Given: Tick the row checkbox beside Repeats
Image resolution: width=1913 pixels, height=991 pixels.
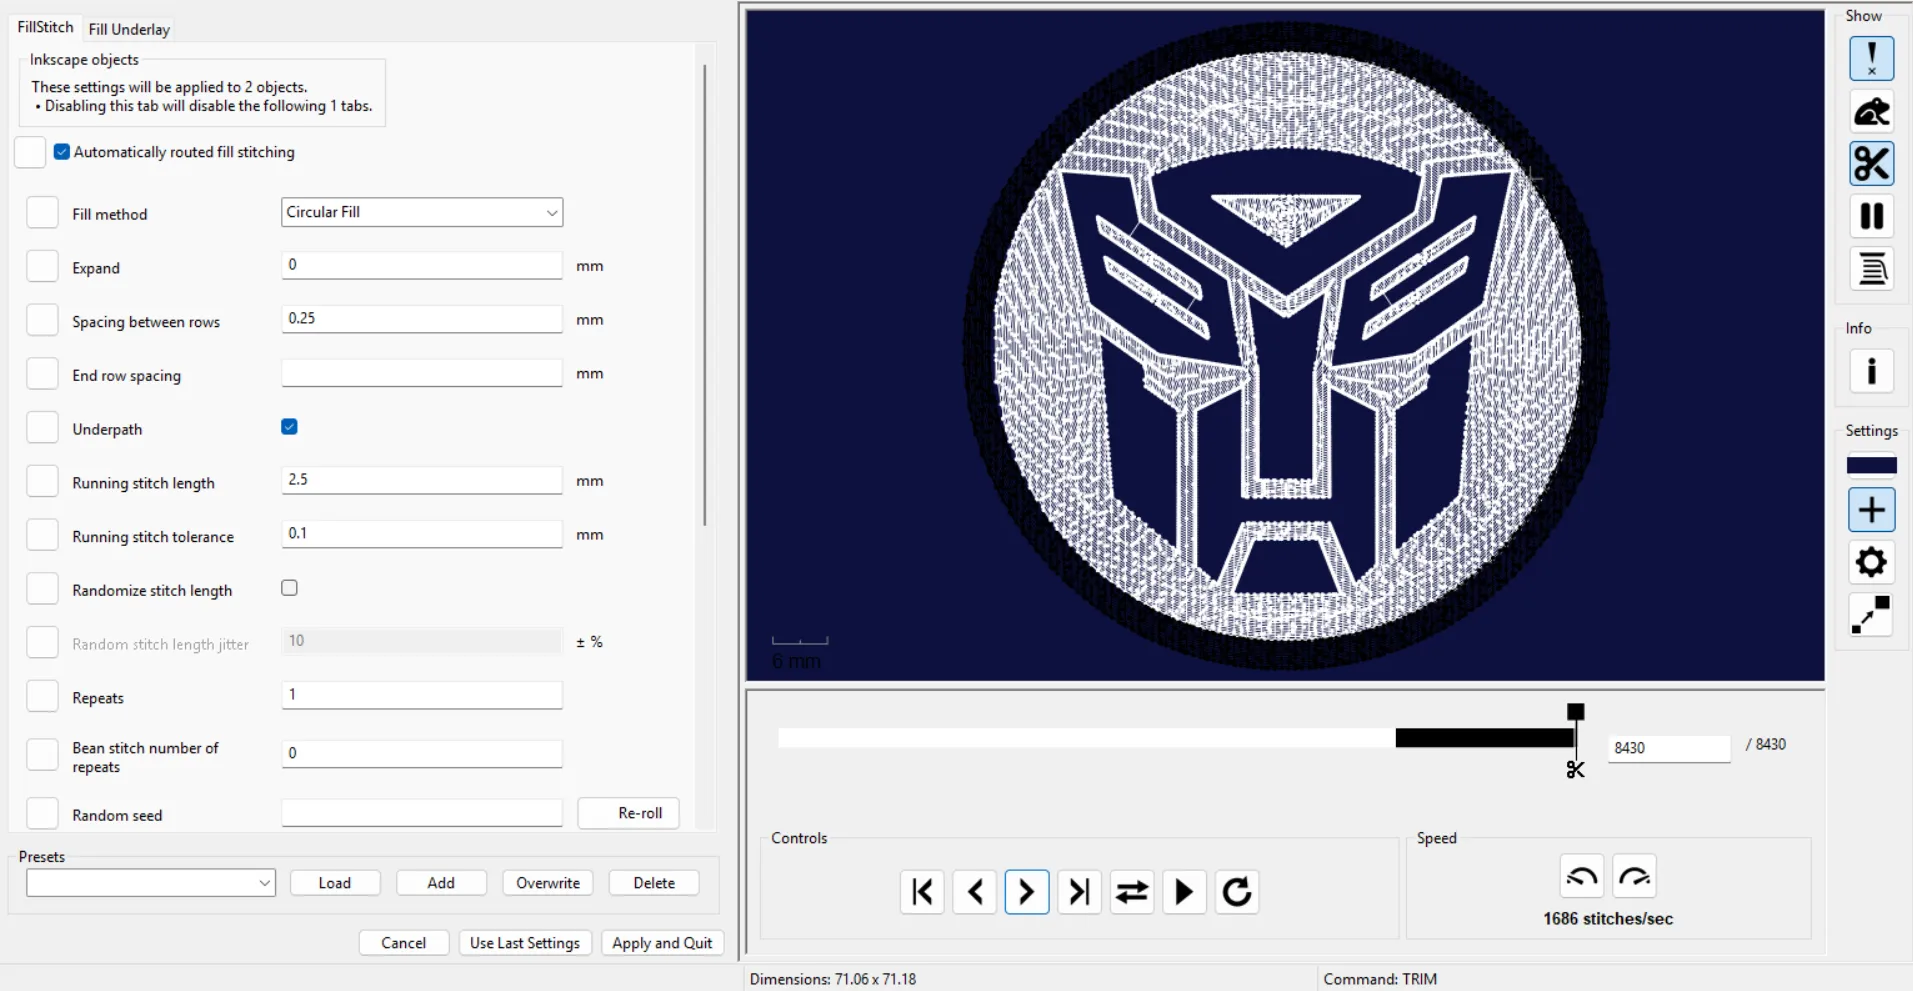Looking at the screenshot, I should coord(42,696).
